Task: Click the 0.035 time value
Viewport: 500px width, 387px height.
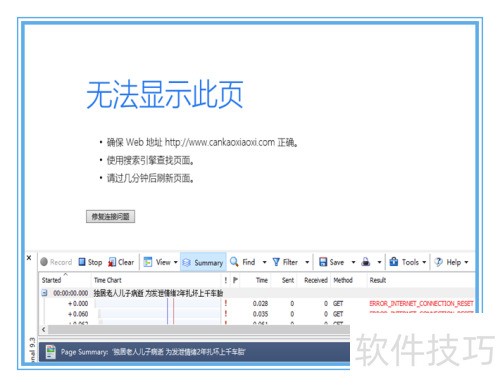Action: click(x=260, y=314)
